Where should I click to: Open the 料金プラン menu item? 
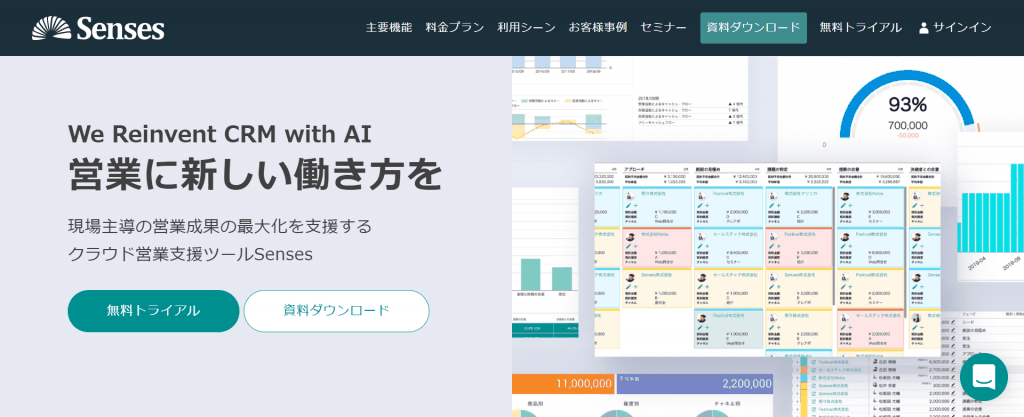point(455,27)
